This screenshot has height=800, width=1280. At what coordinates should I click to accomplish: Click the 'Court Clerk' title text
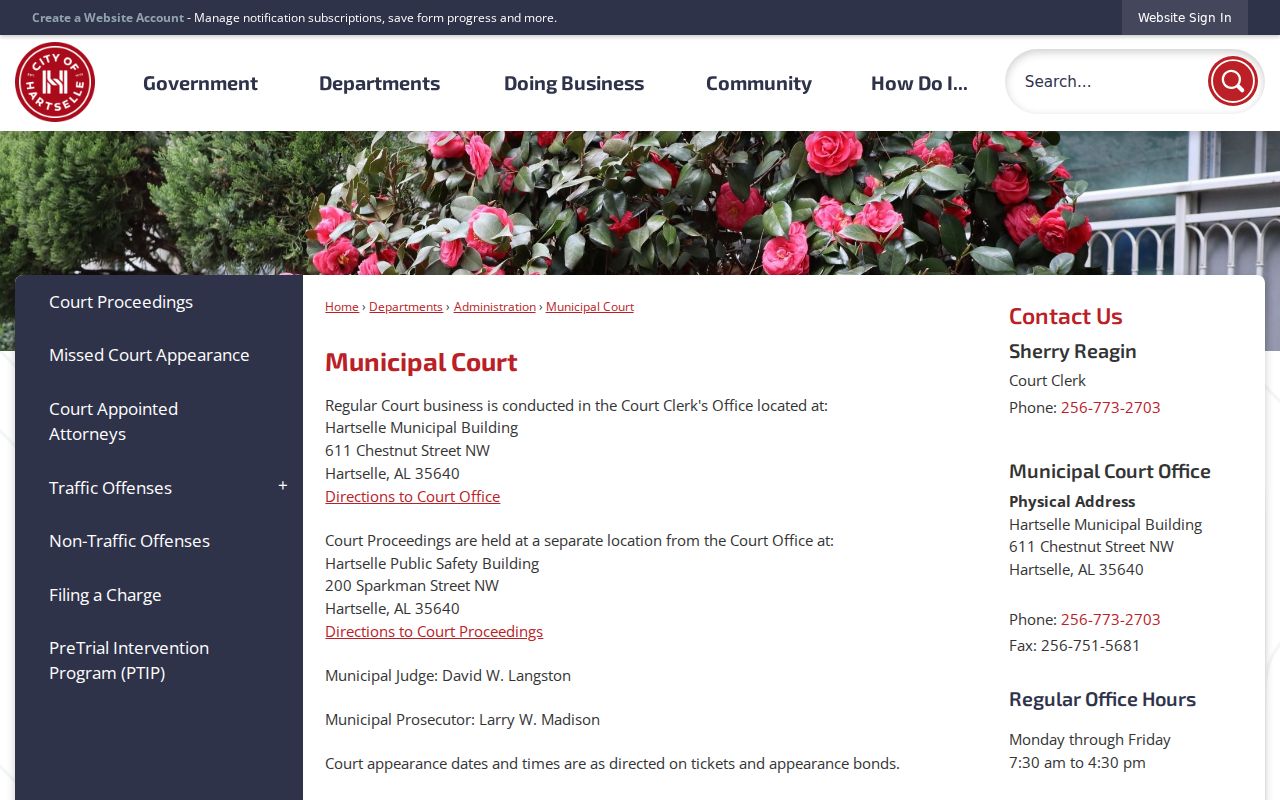1047,380
